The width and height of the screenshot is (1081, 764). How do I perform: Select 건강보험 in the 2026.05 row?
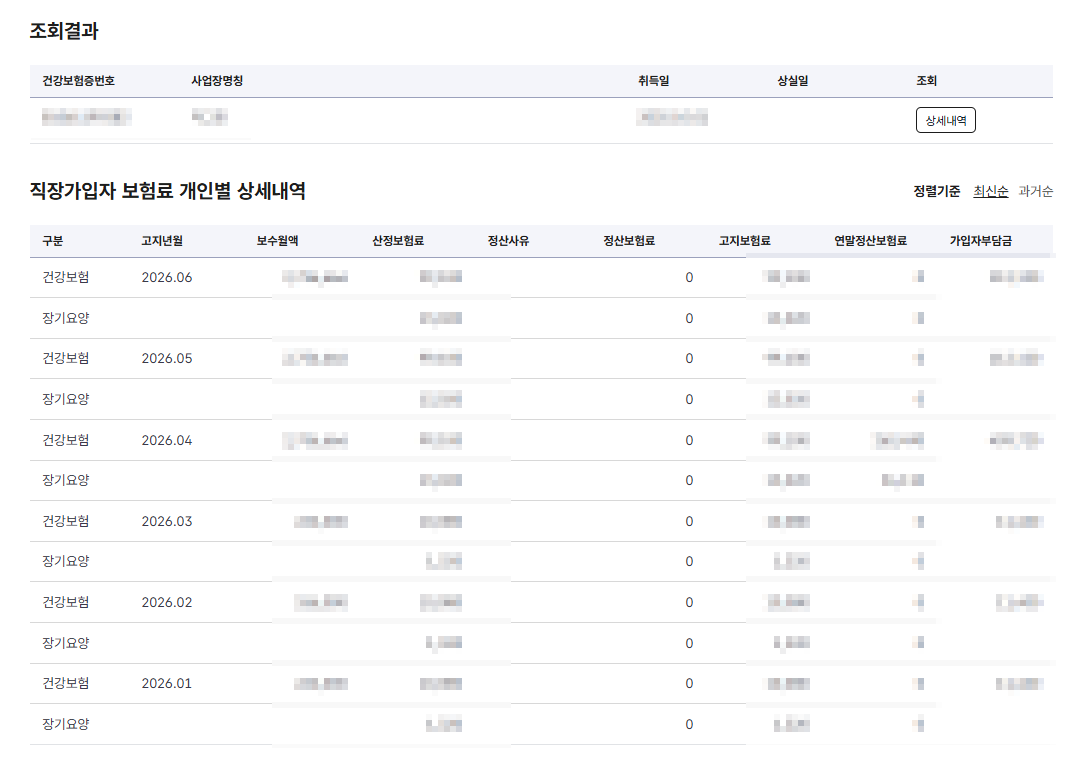click(x=65, y=359)
